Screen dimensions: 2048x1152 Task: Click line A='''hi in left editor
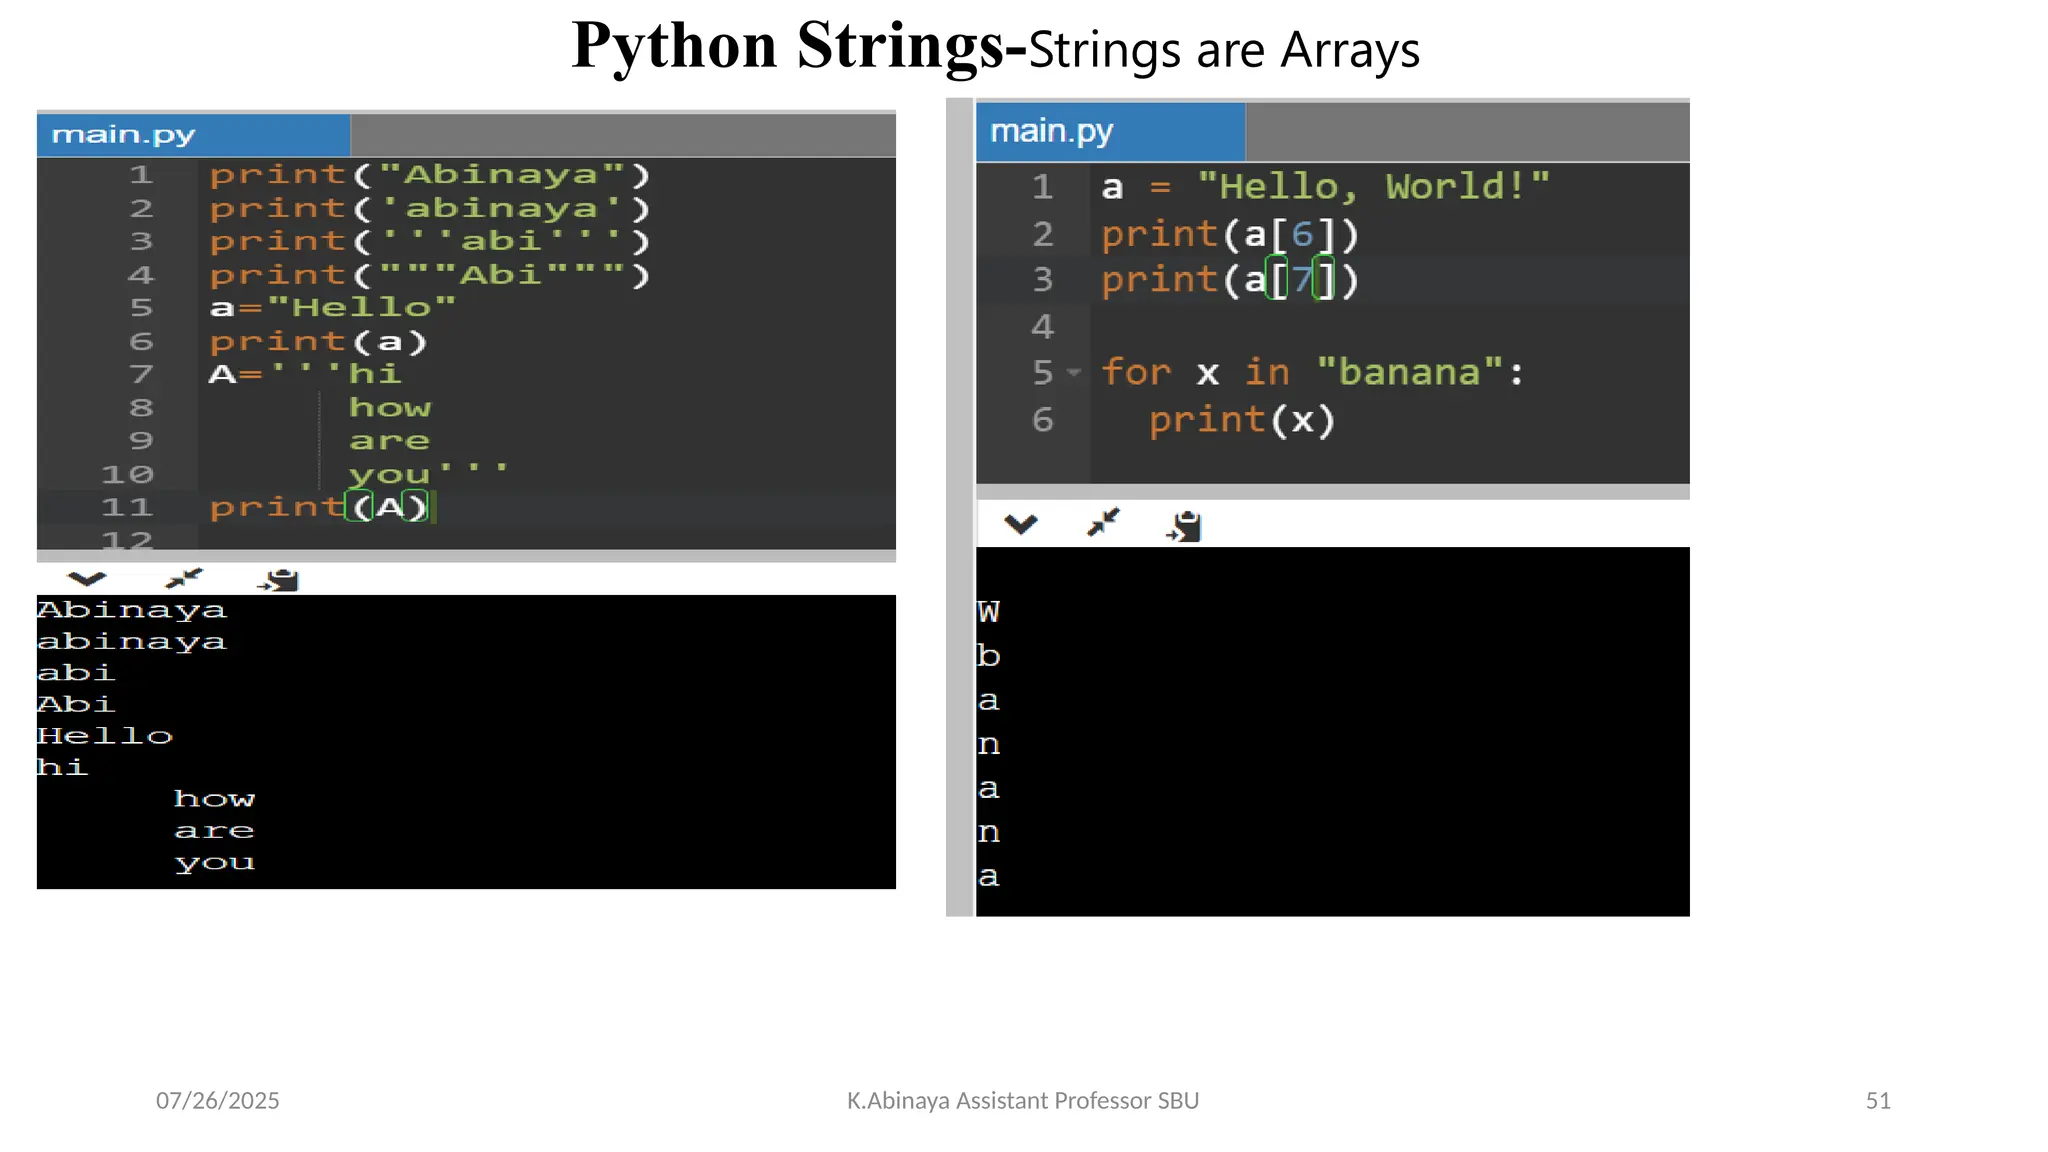tap(306, 375)
